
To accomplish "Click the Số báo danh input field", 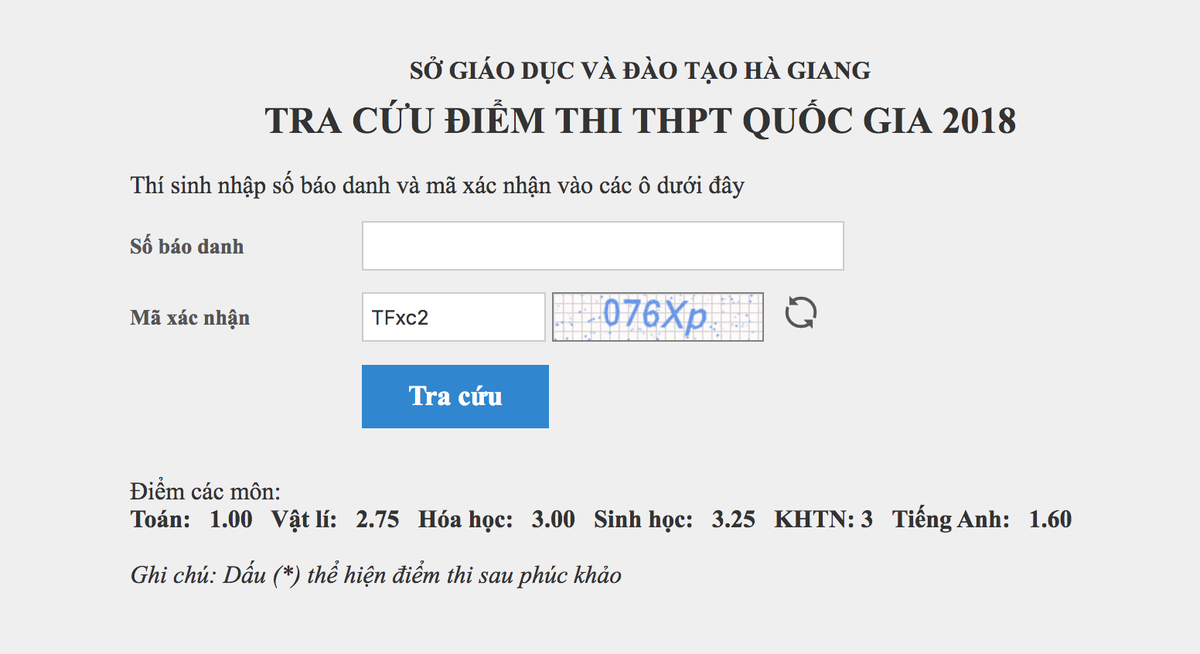I will [x=602, y=245].
